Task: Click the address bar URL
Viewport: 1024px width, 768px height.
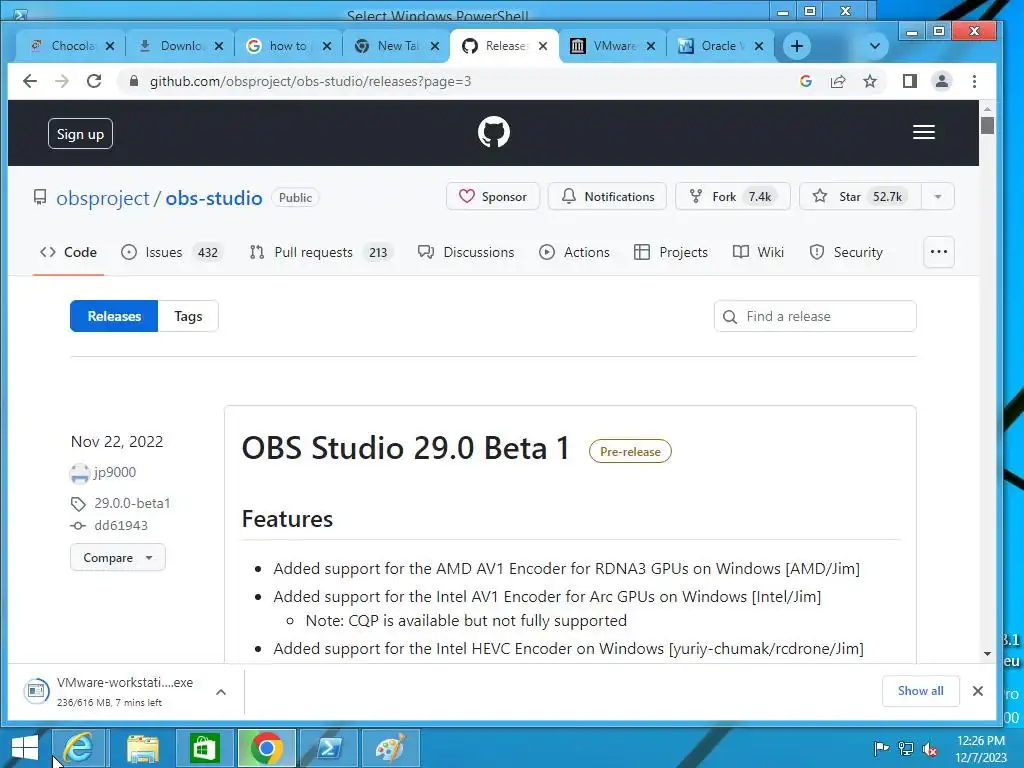Action: tap(310, 81)
